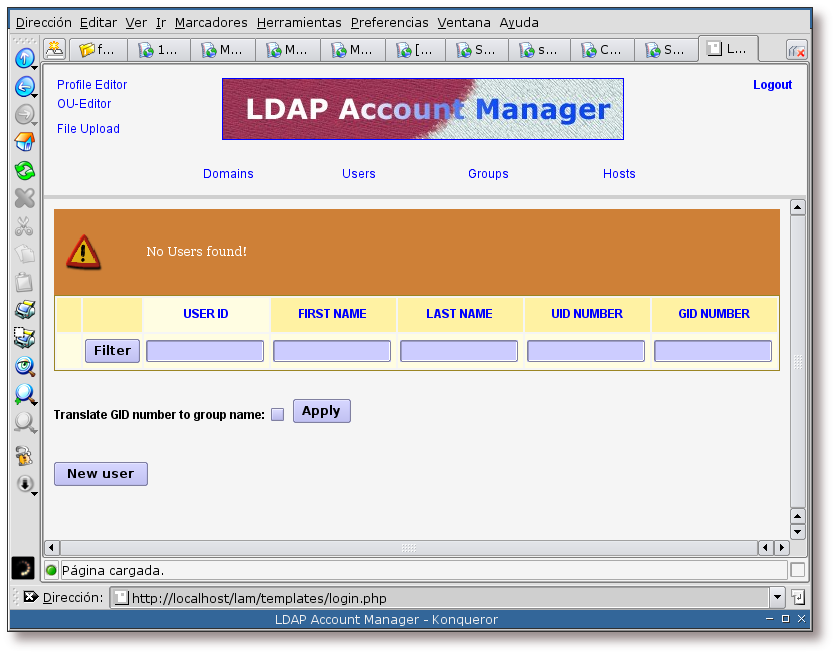Click the User ID filter input field

pyautogui.click(x=205, y=351)
